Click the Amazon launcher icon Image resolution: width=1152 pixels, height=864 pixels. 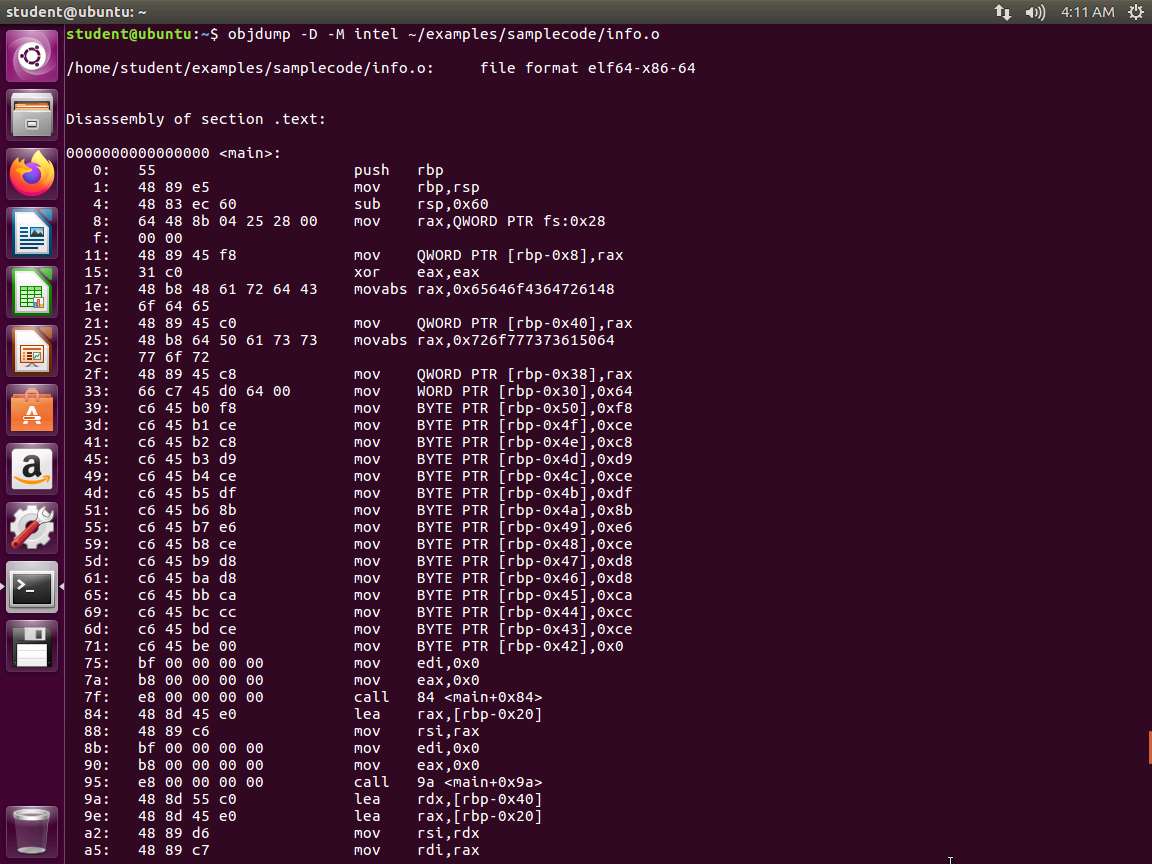point(32,469)
